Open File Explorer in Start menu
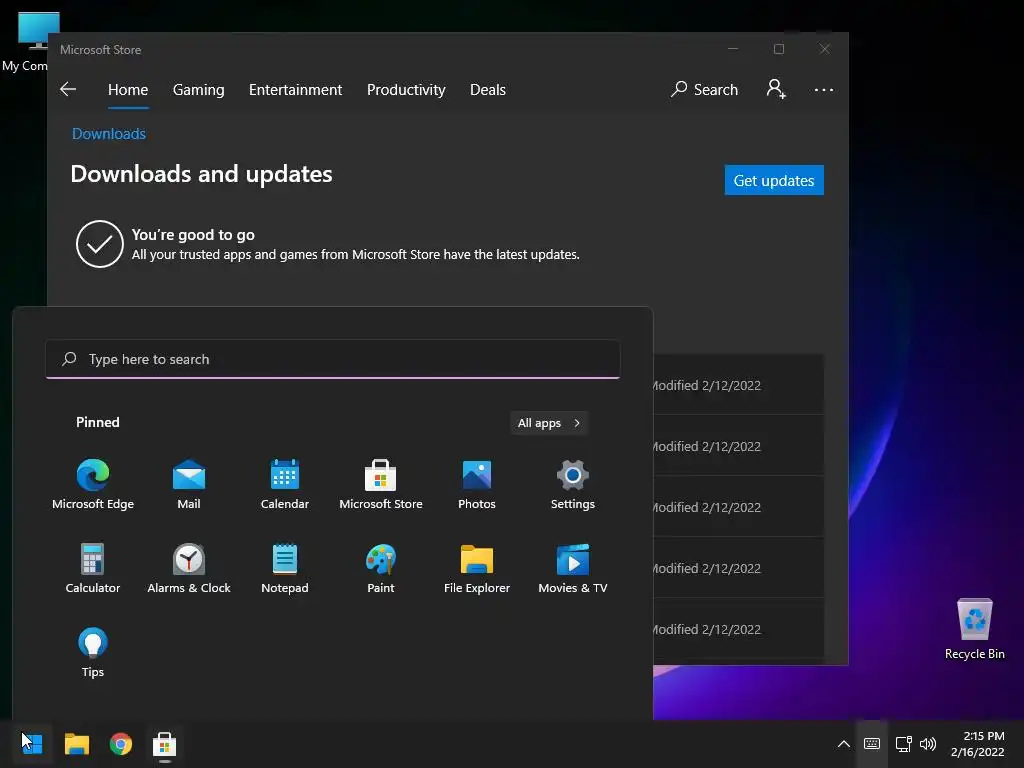This screenshot has height=768, width=1024. [477, 568]
